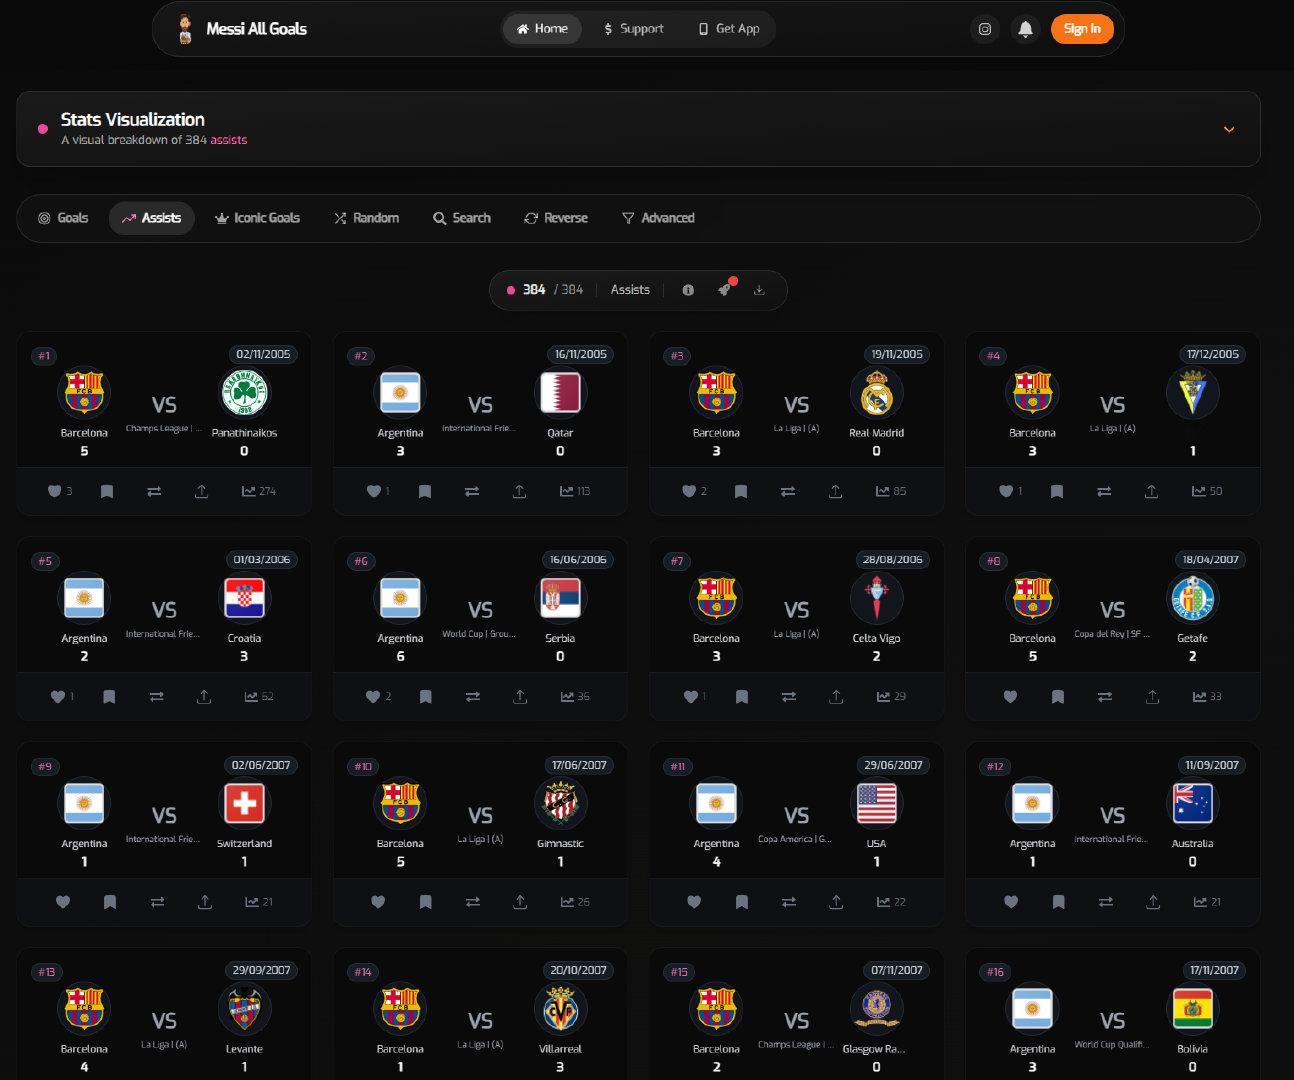Like assist #5 Argentina vs Croatia
This screenshot has width=1294, height=1080.
pos(58,697)
